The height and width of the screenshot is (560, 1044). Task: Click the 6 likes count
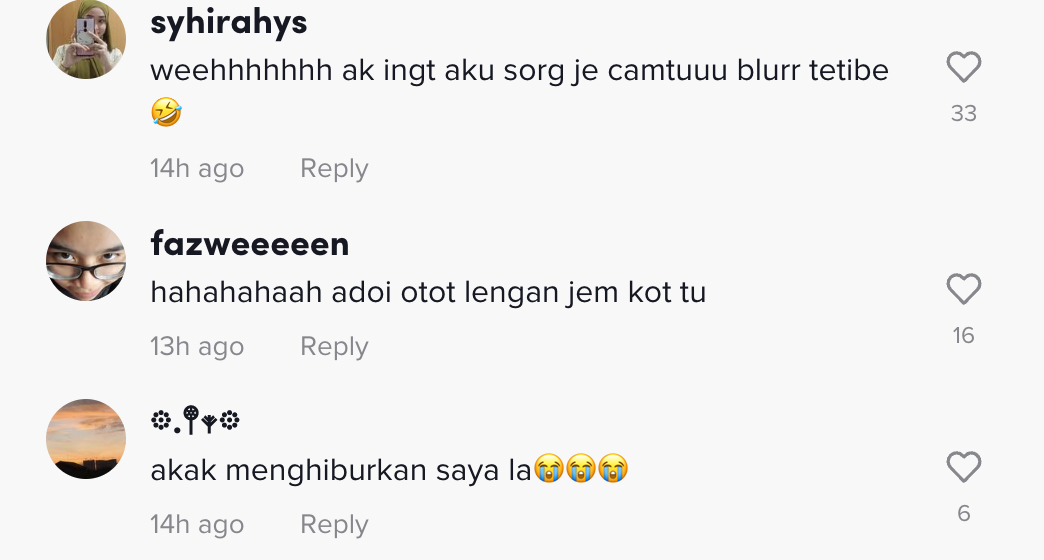(x=963, y=513)
